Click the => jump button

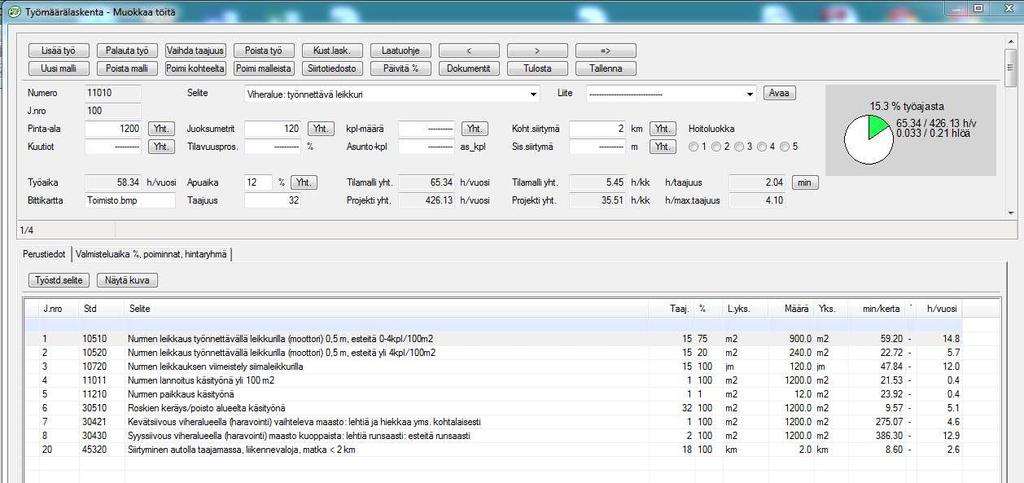pos(605,51)
